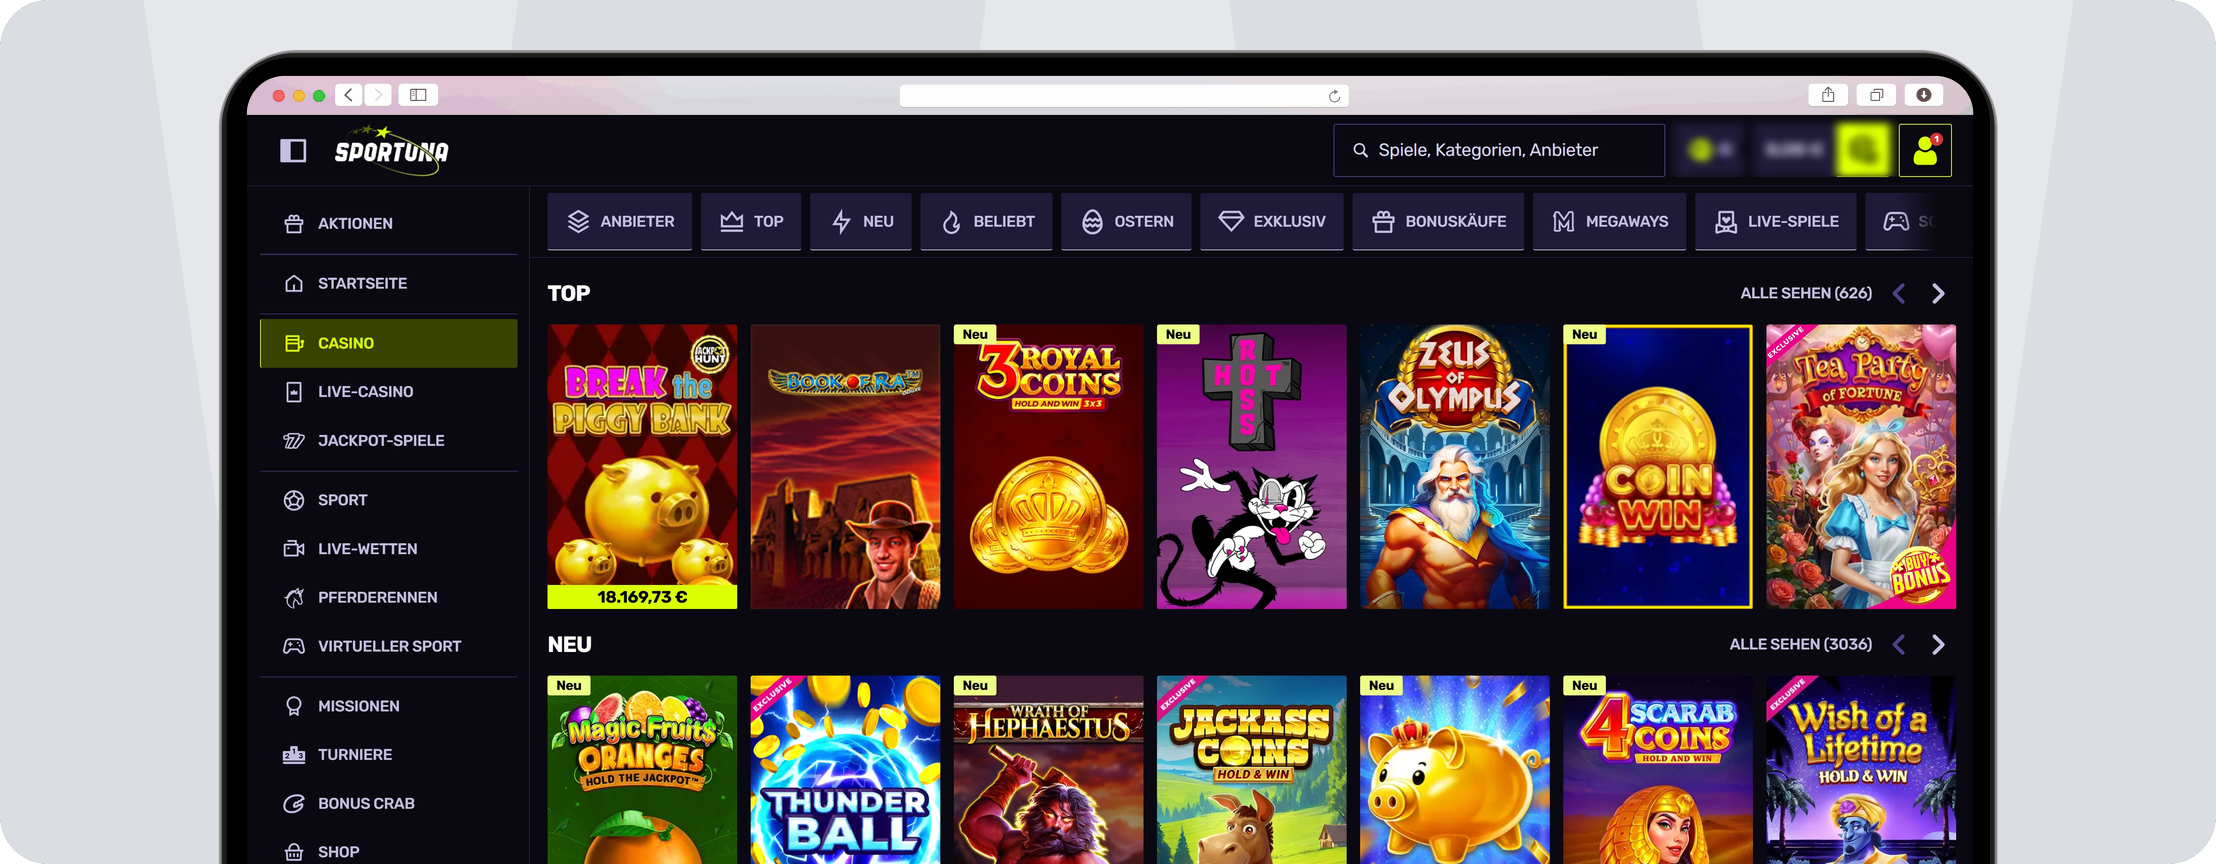Click the browser share icon
2216x864 pixels.
coord(1828,95)
